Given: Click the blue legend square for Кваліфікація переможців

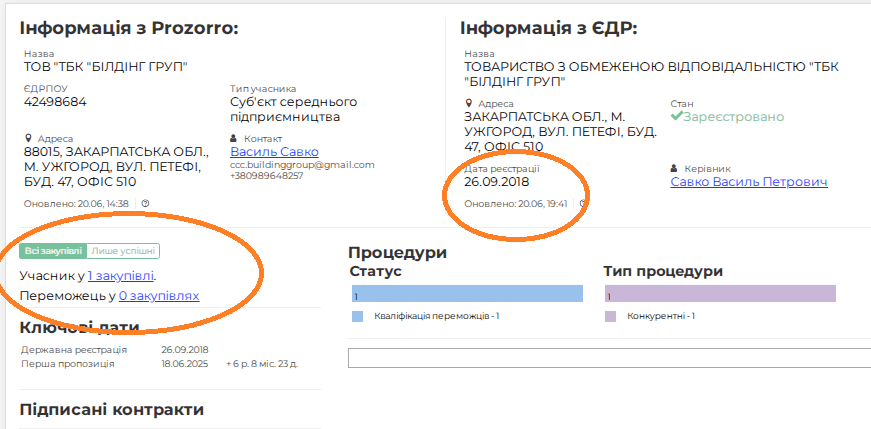Looking at the screenshot, I should point(358,316).
